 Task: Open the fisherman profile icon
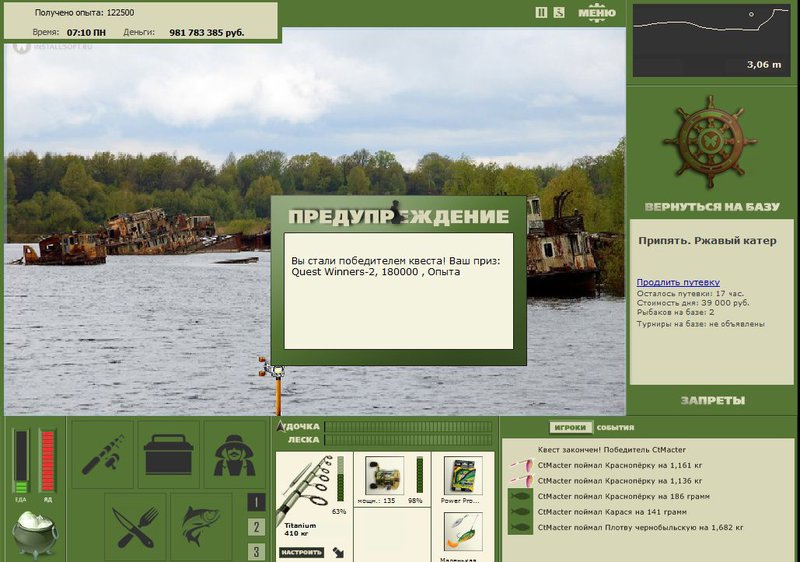click(x=234, y=454)
